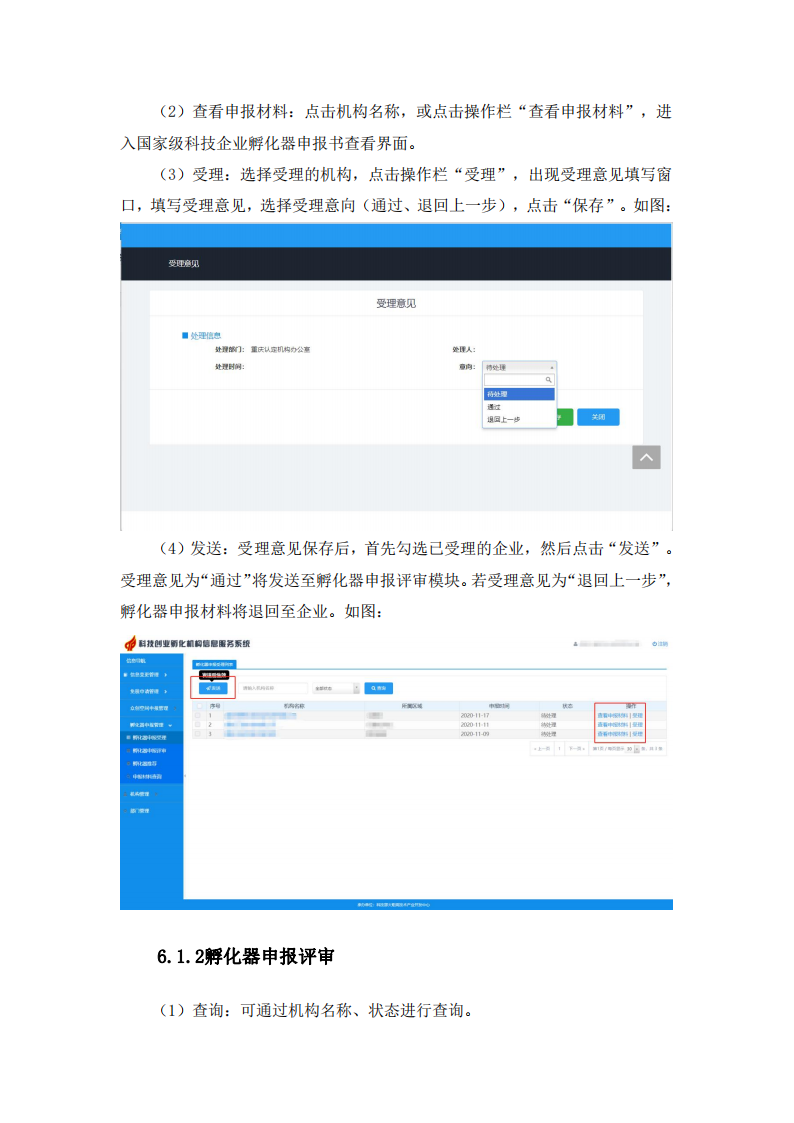794x1123 pixels.
Task: Click the user avatar icon in the top bar
Action: pyautogui.click(x=576, y=644)
